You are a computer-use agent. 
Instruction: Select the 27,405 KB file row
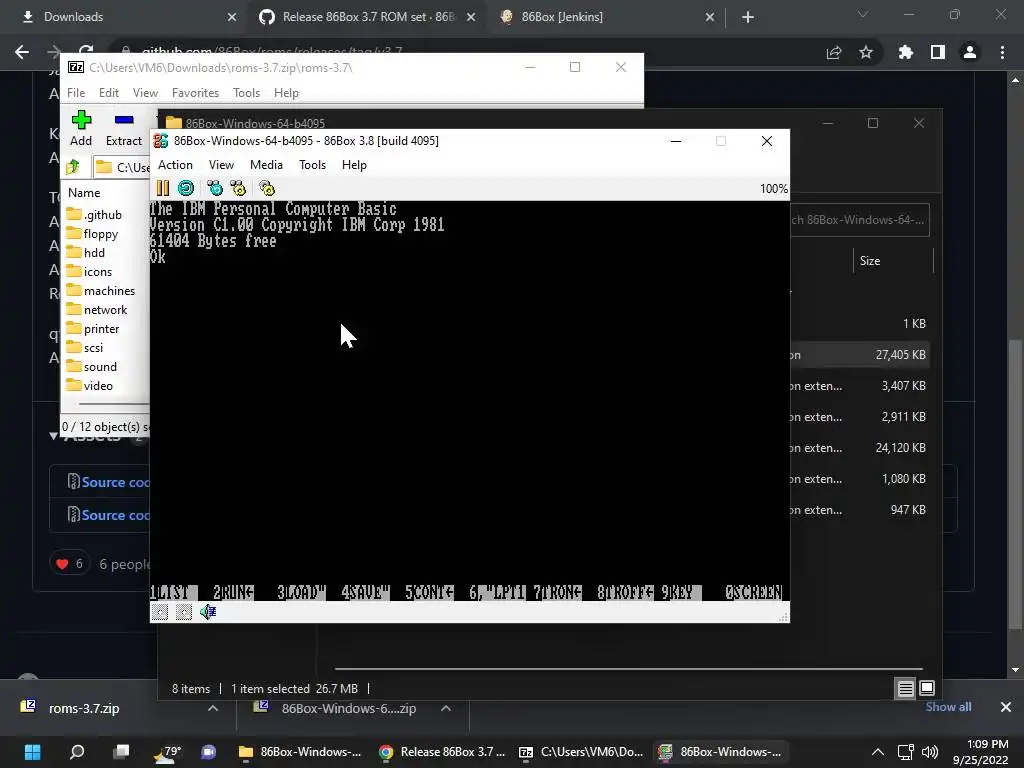click(859, 355)
